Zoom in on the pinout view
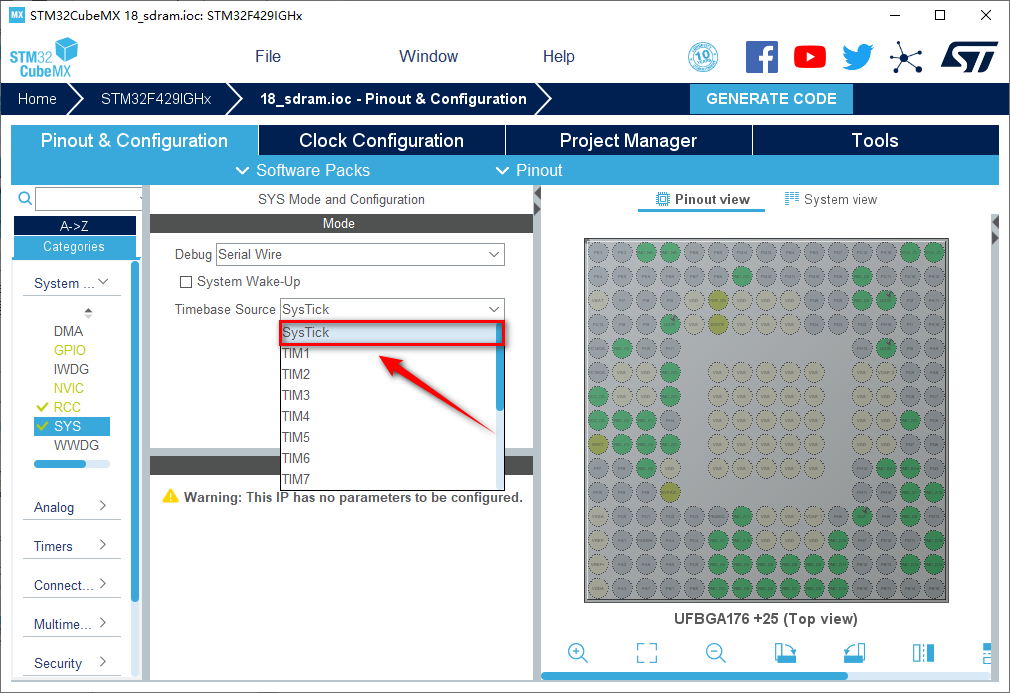This screenshot has width=1010, height=693. [577, 653]
